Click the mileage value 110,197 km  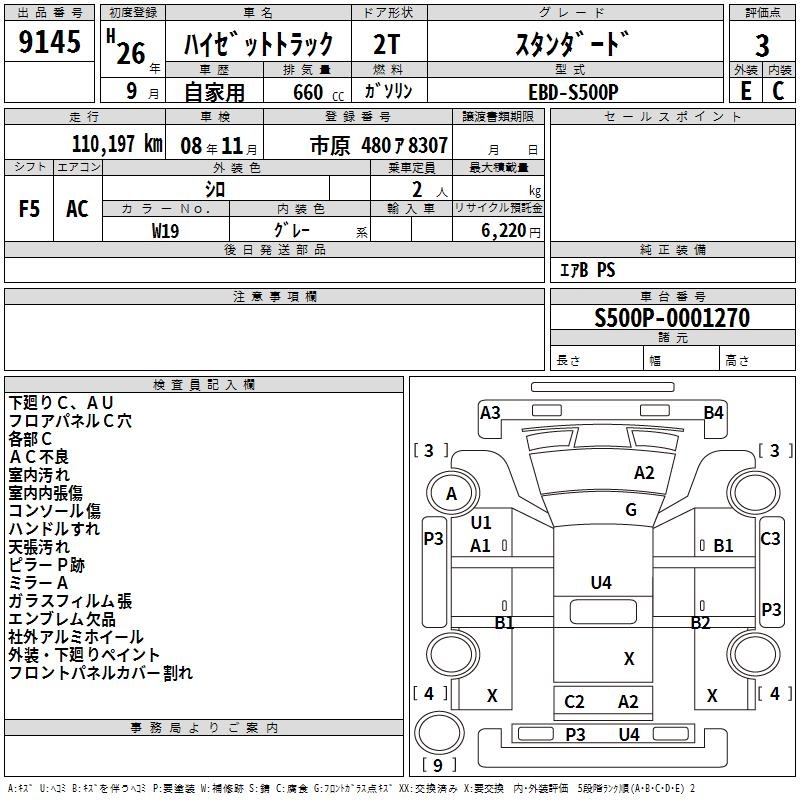click(x=117, y=144)
